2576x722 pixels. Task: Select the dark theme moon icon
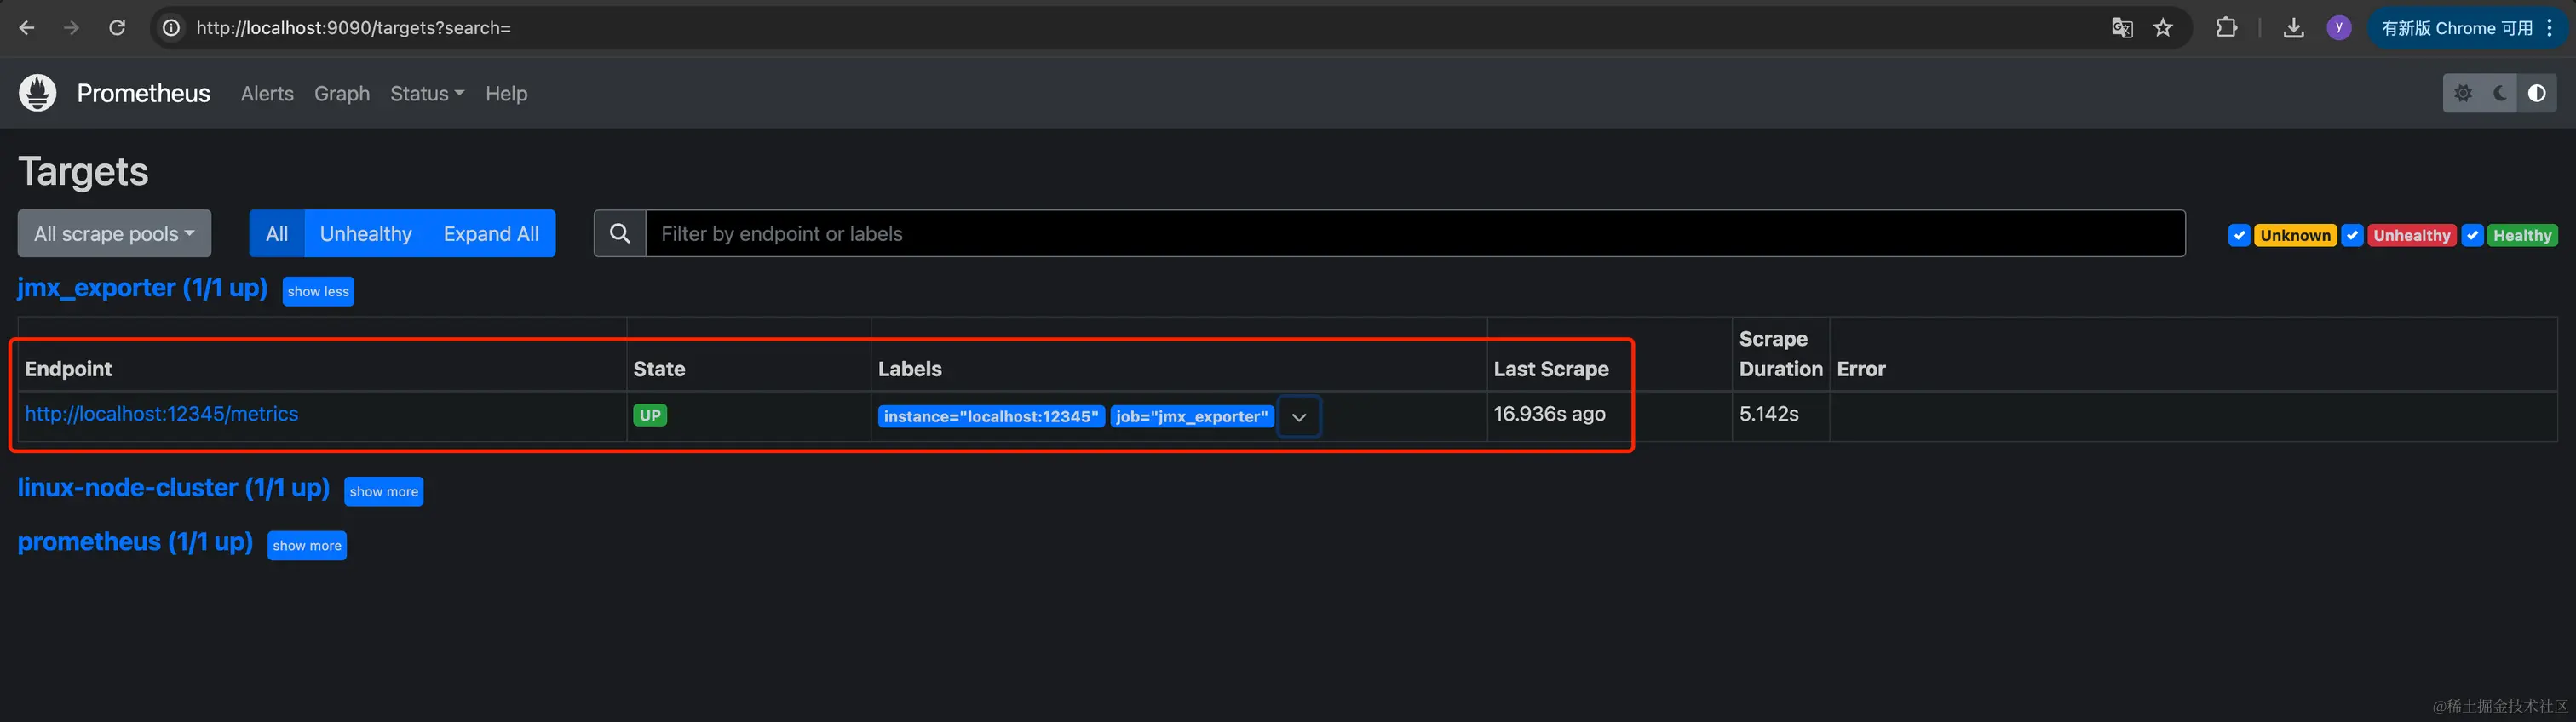click(2500, 93)
